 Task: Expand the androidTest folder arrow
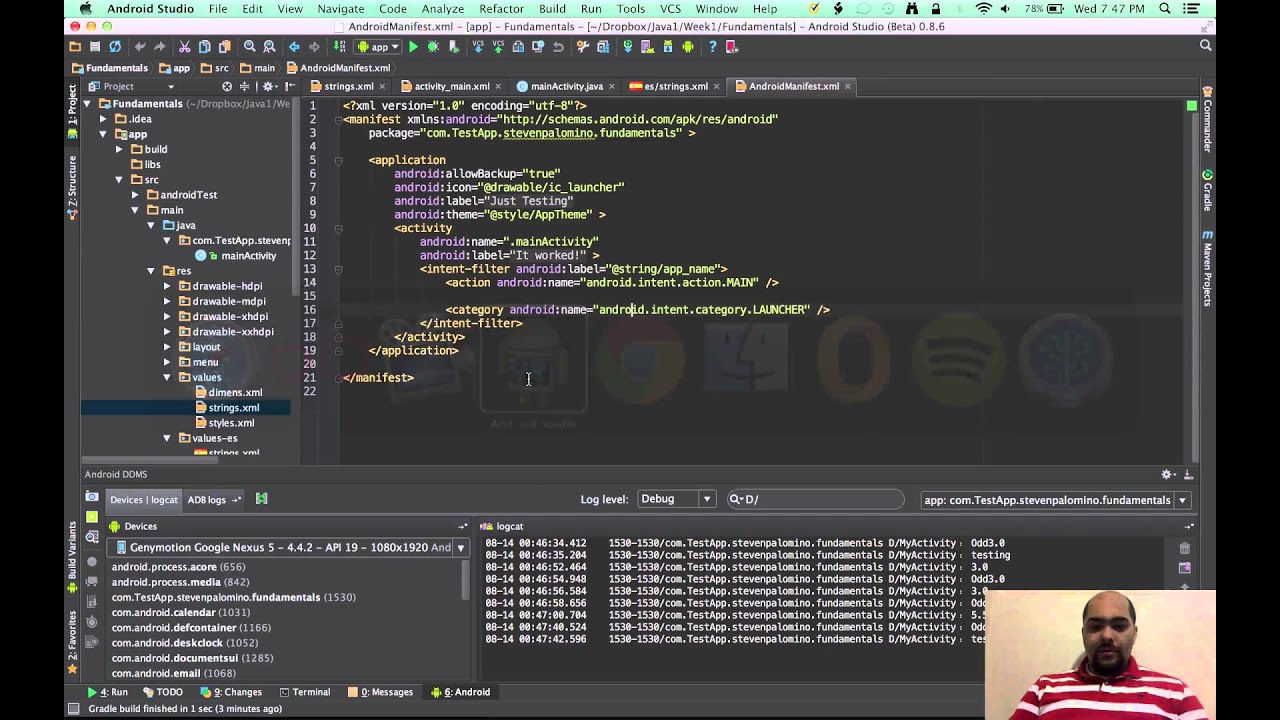pos(135,195)
